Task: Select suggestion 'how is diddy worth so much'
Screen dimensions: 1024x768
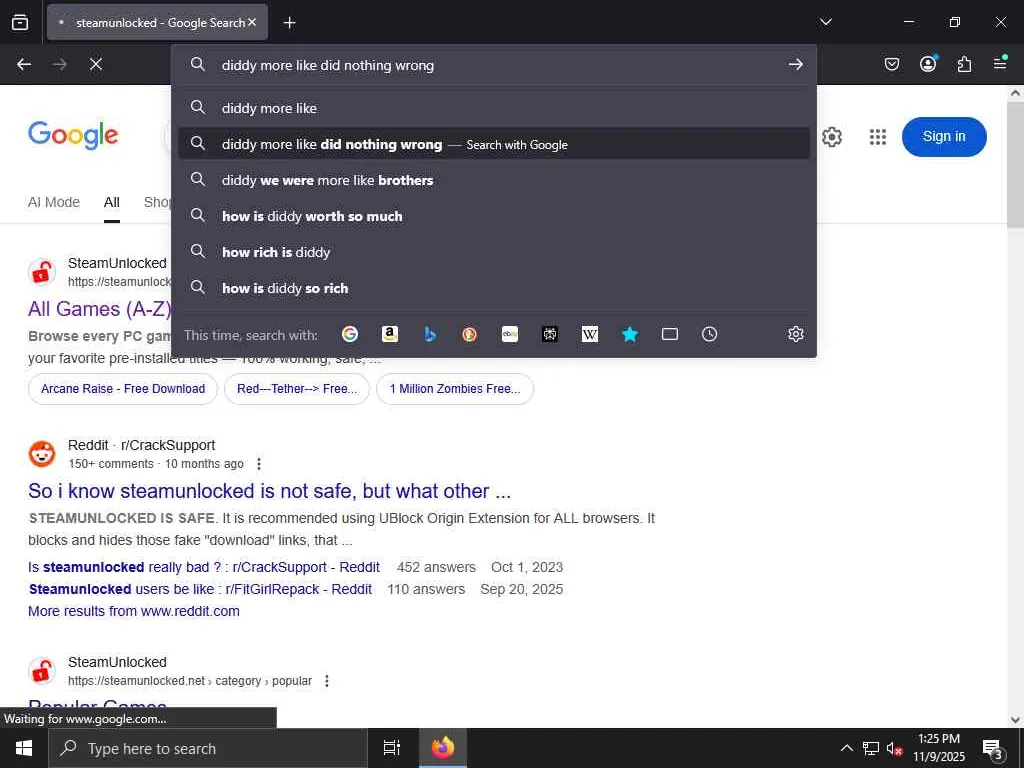Action: 494,216
